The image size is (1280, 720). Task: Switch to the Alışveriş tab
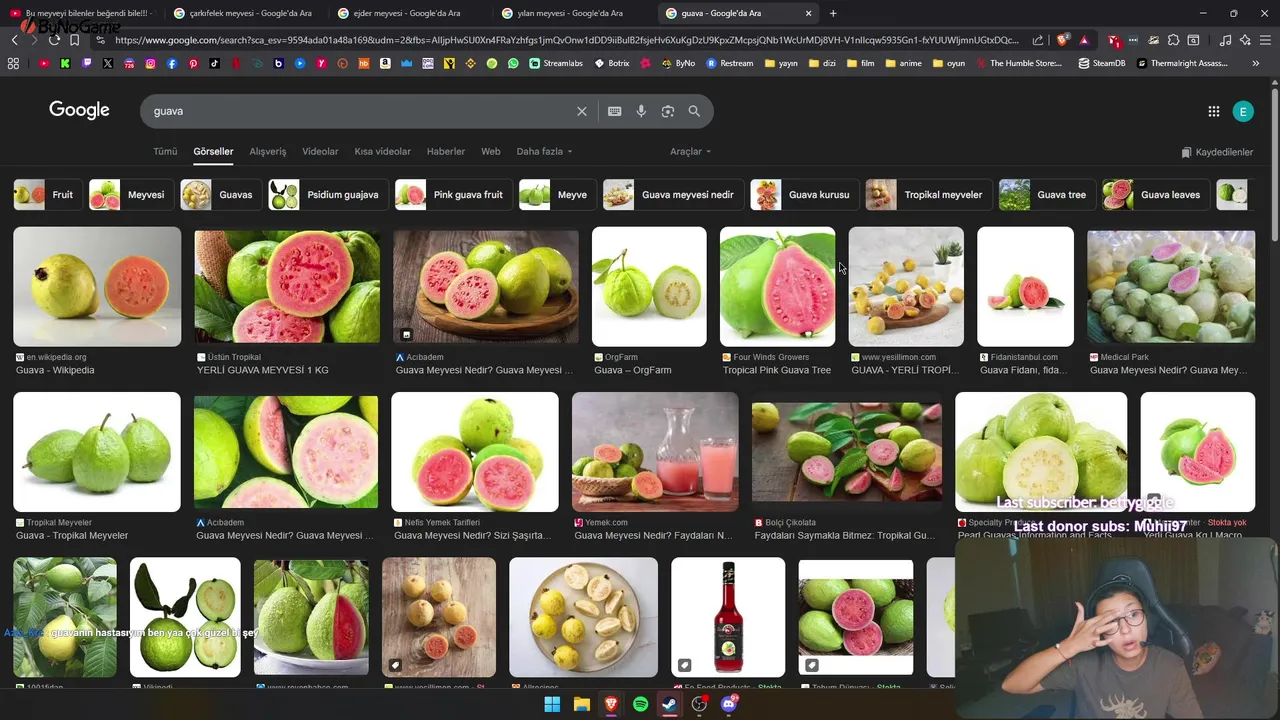click(268, 151)
